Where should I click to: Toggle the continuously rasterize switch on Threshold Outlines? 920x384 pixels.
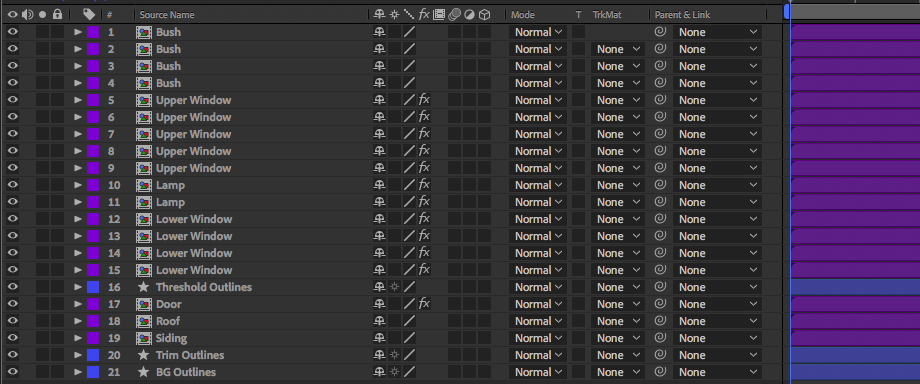(394, 287)
